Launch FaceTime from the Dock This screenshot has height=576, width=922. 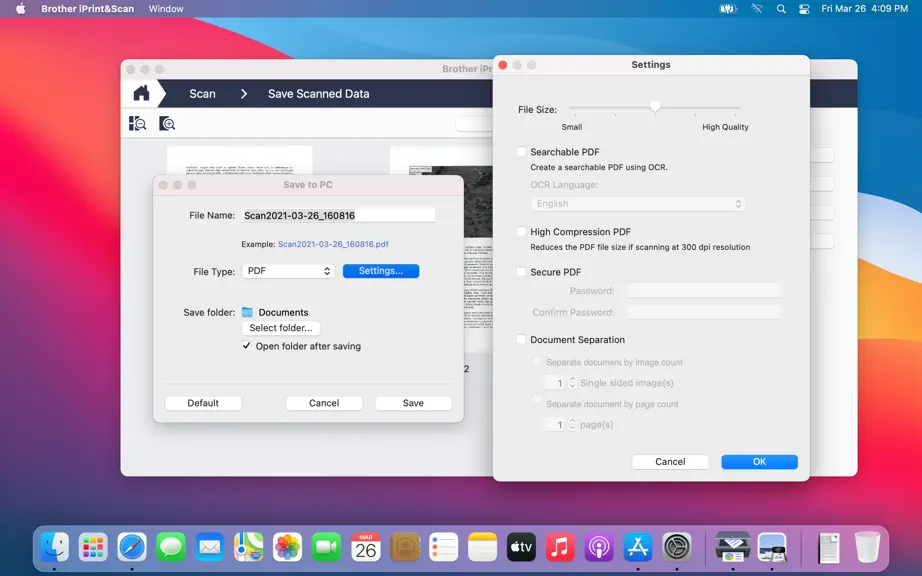(x=326, y=547)
